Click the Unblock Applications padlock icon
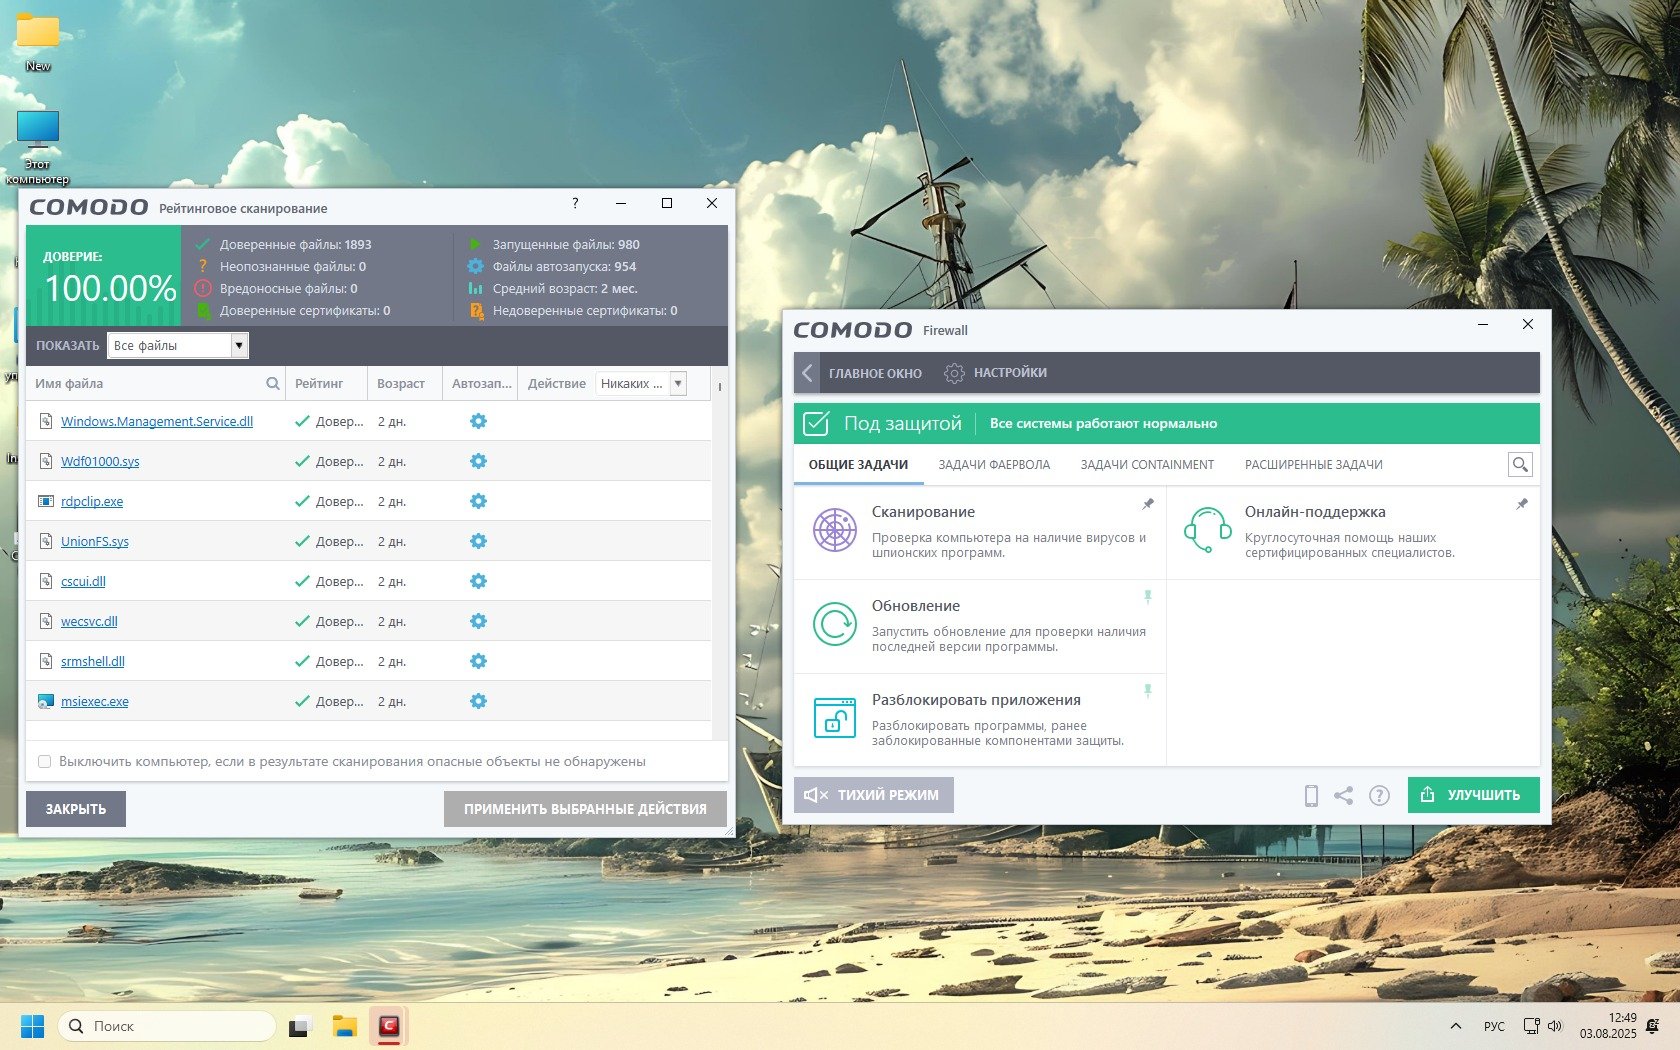 (834, 718)
